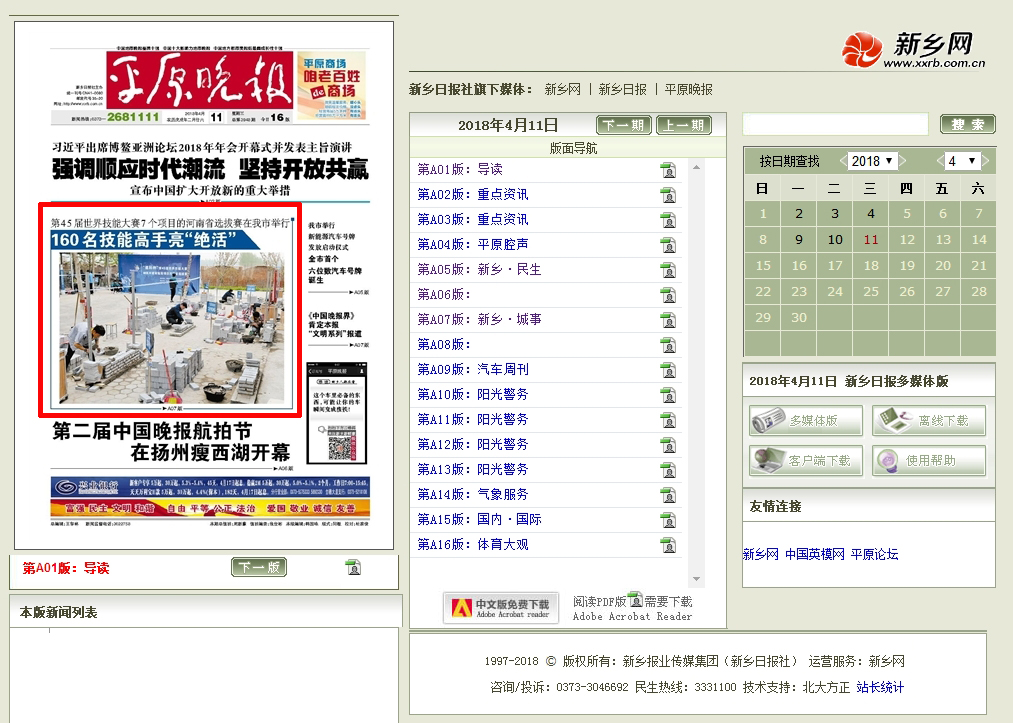Click the 新乡网 logo at top right

pyautogui.click(x=913, y=50)
